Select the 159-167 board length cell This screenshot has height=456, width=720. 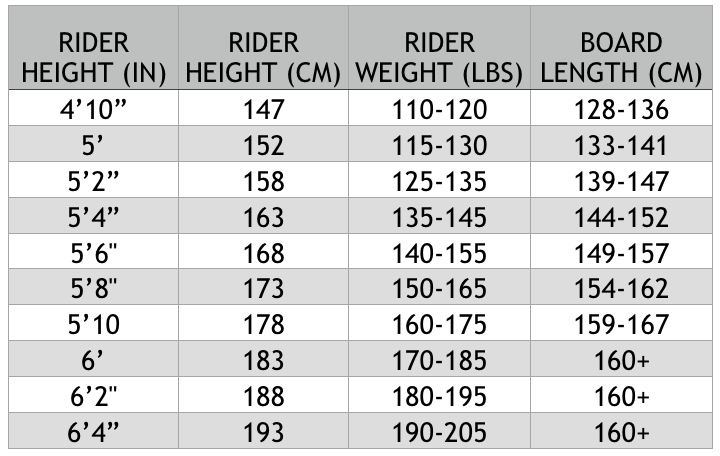coord(621,323)
